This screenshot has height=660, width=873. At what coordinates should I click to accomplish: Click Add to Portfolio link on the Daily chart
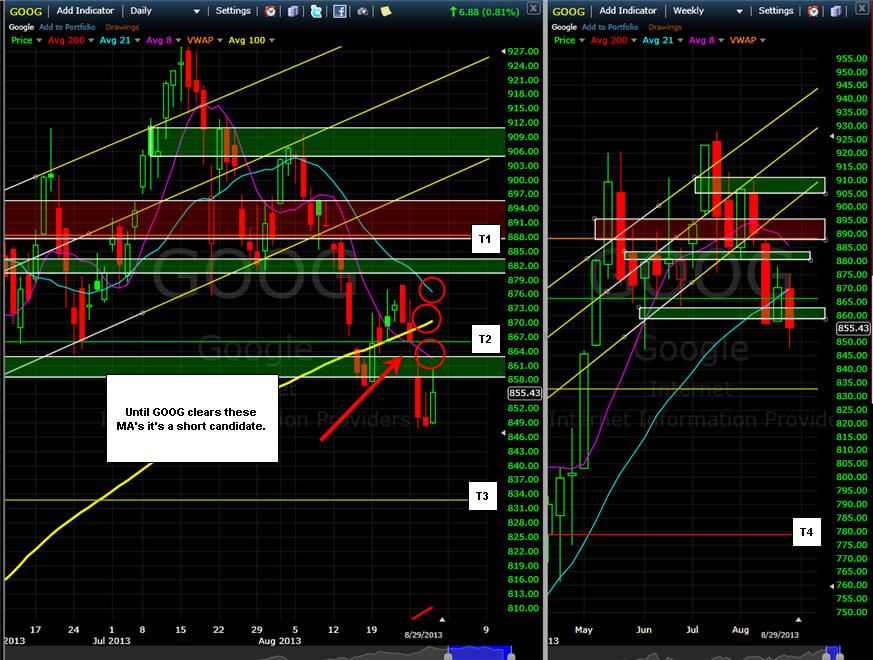point(67,27)
